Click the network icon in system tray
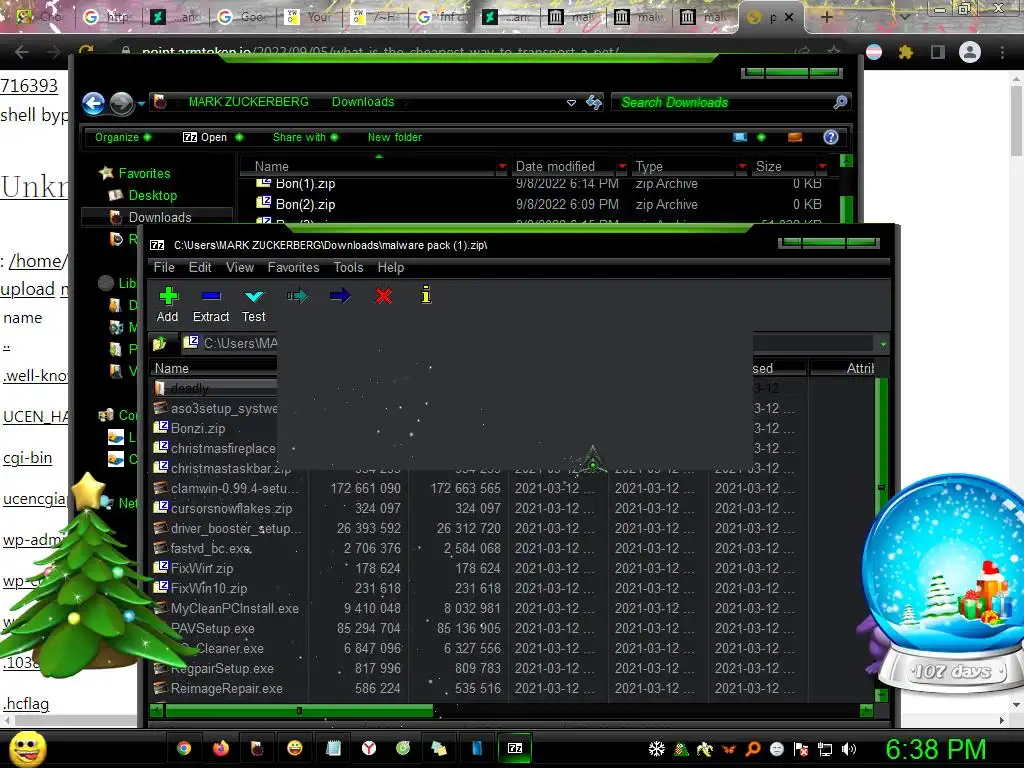 pos(825,749)
